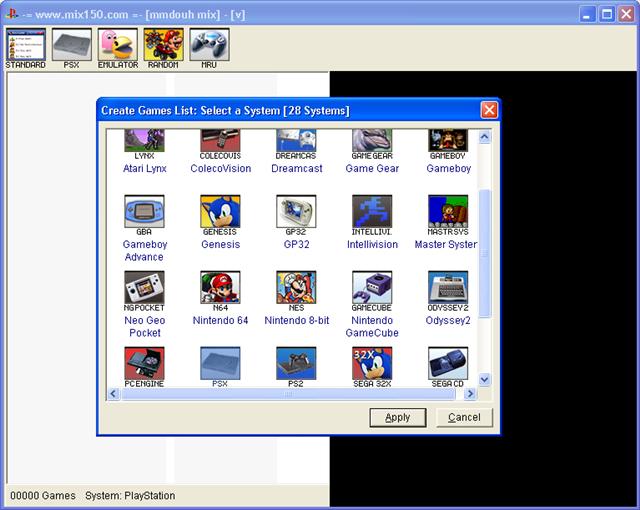Viewport: 640px width, 510px height.
Task: Close the Create Games List dialog
Action: [x=489, y=110]
